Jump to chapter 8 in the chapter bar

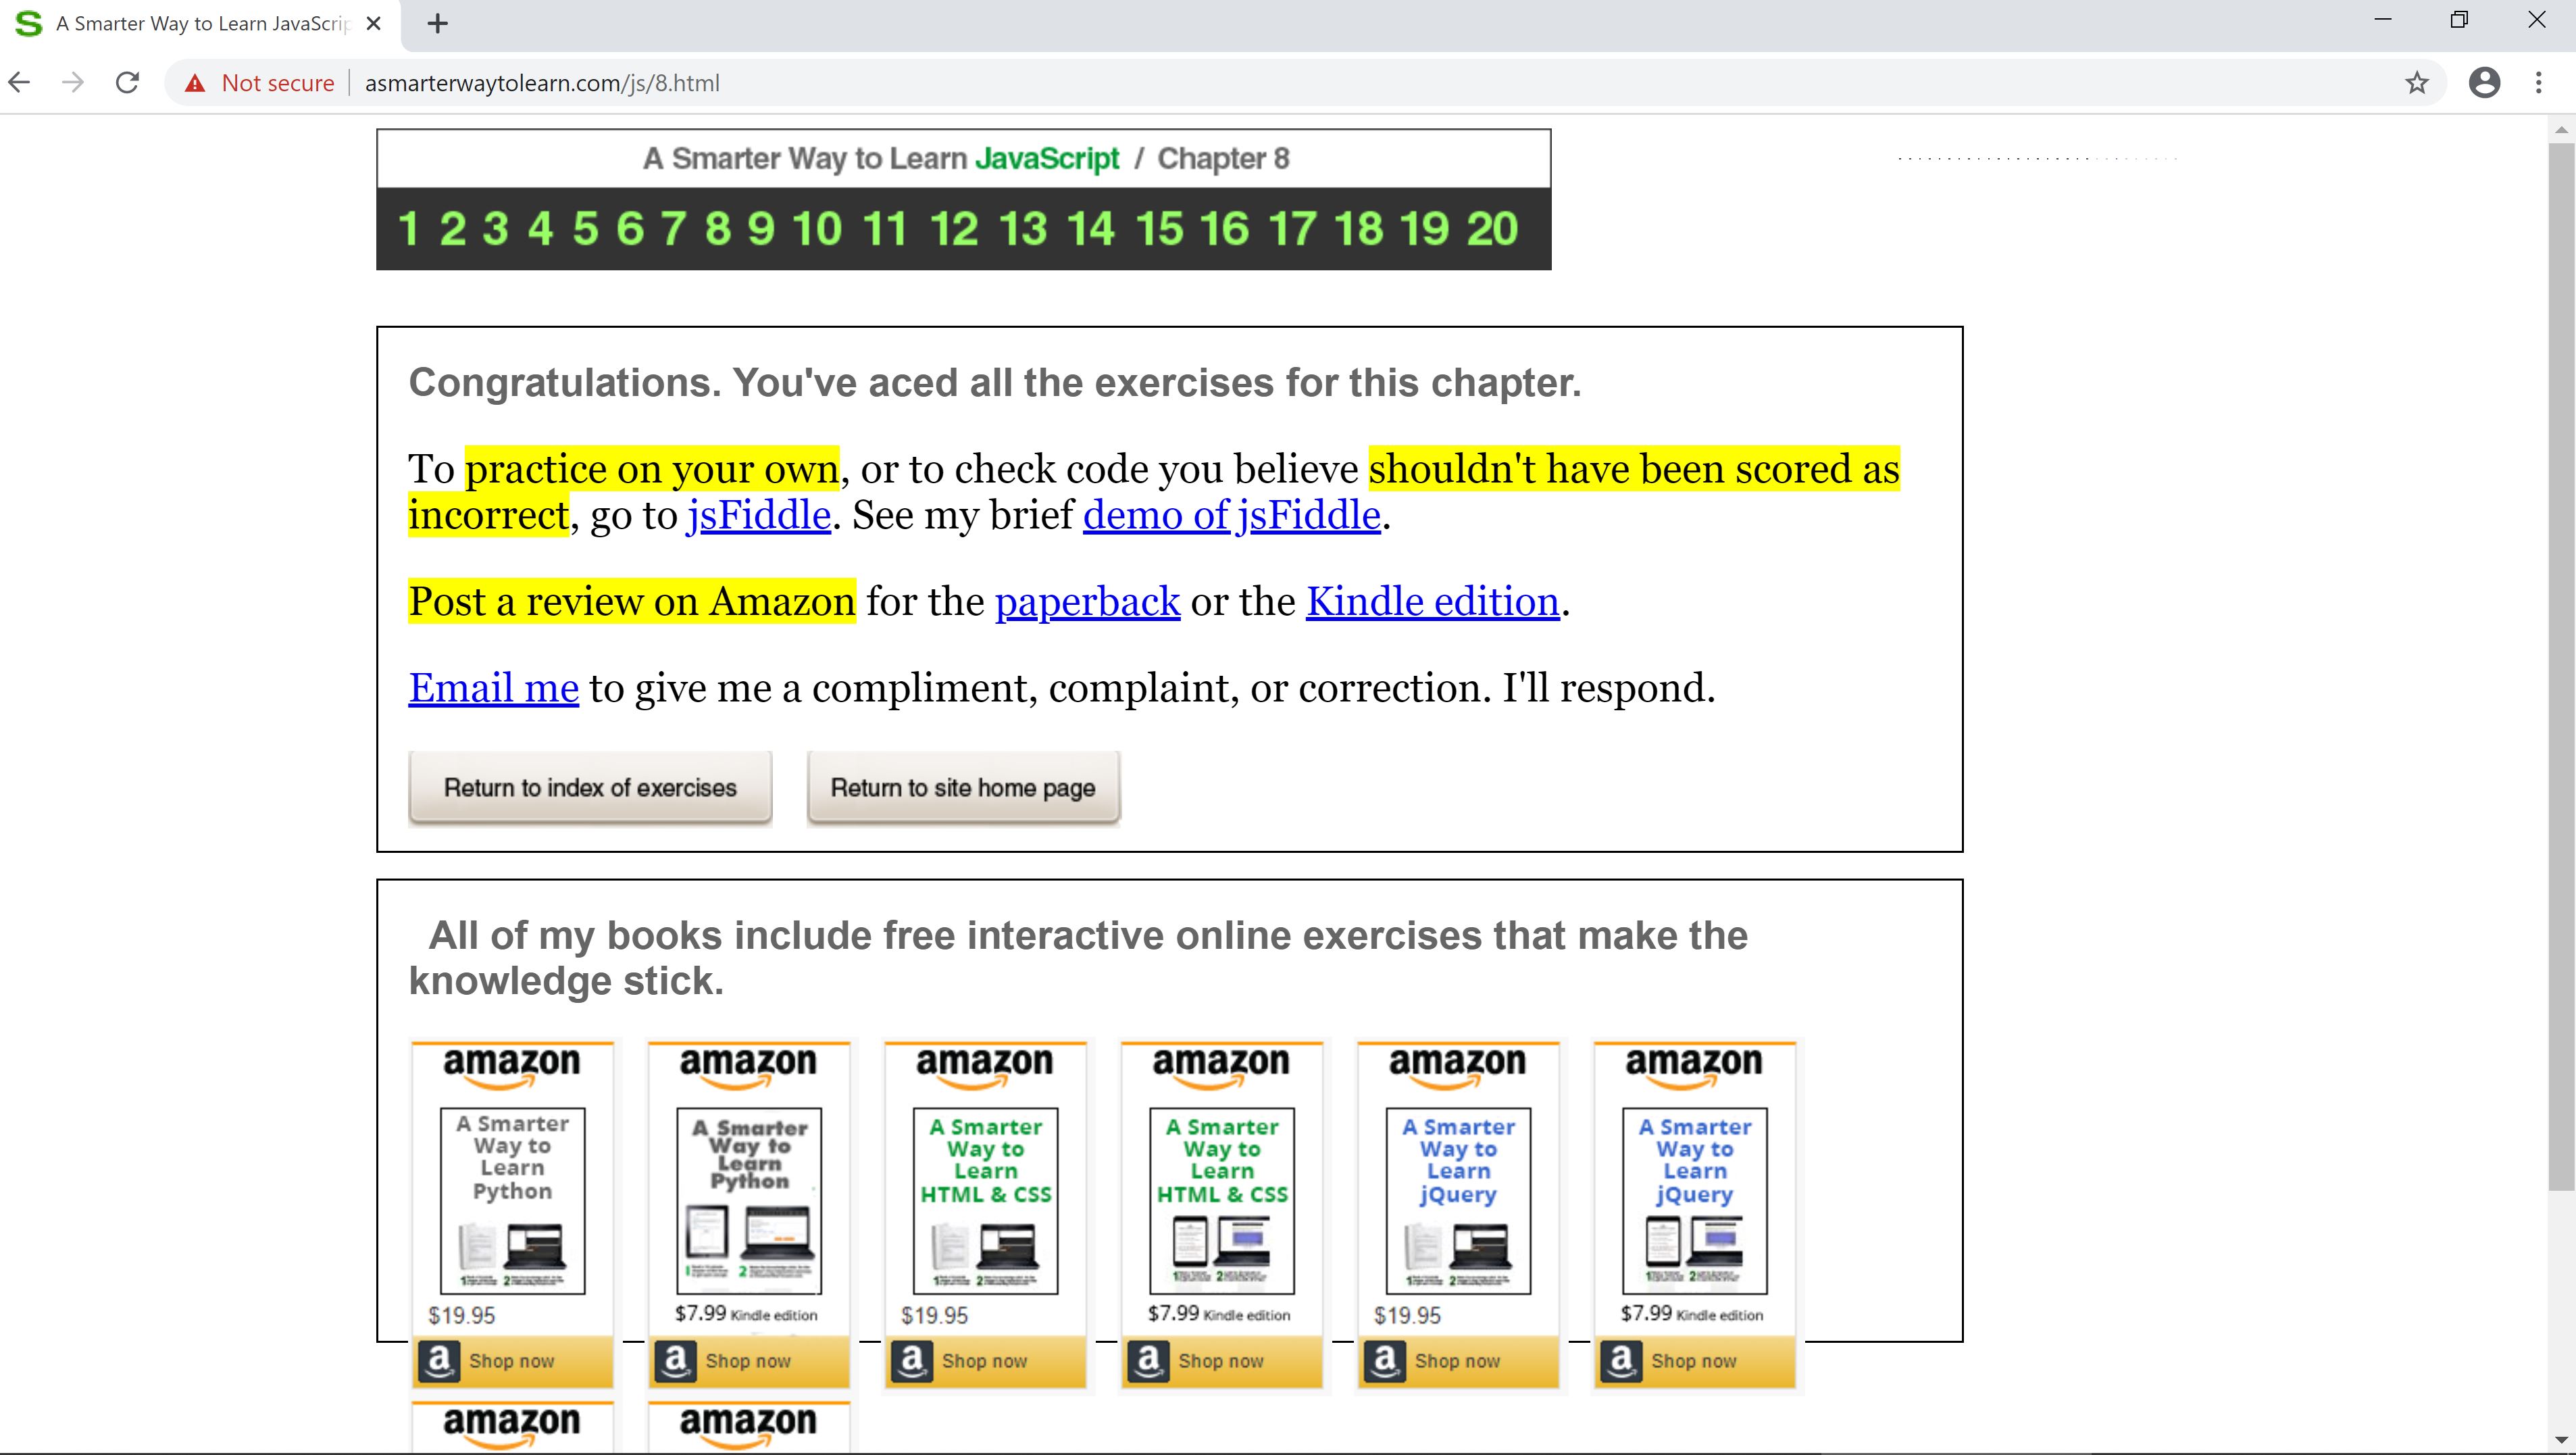[x=718, y=229]
